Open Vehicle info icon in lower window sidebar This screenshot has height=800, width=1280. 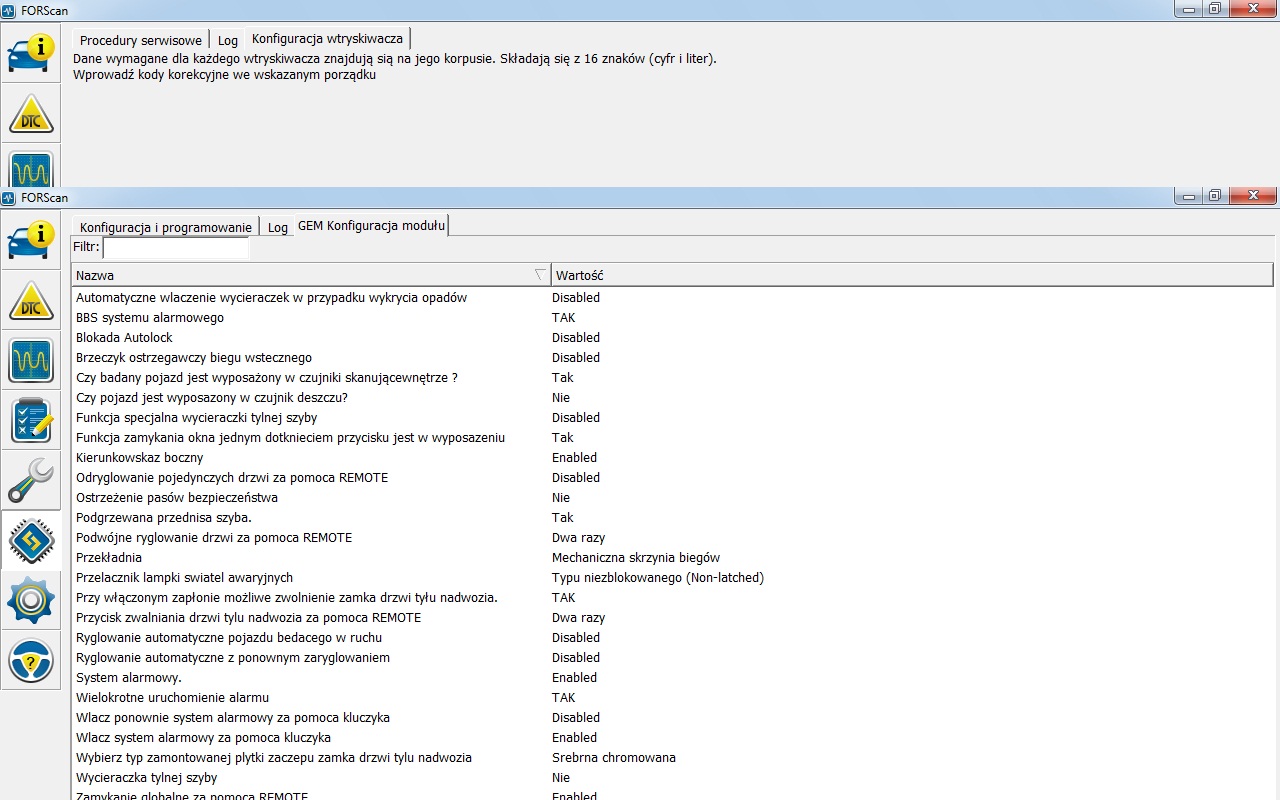[x=31, y=239]
